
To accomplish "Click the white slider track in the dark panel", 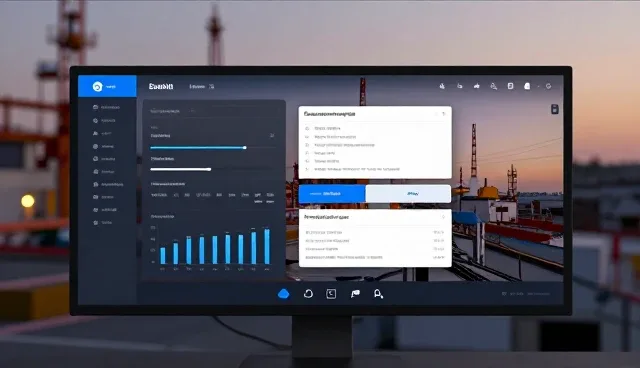I will pyautogui.click(x=181, y=169).
